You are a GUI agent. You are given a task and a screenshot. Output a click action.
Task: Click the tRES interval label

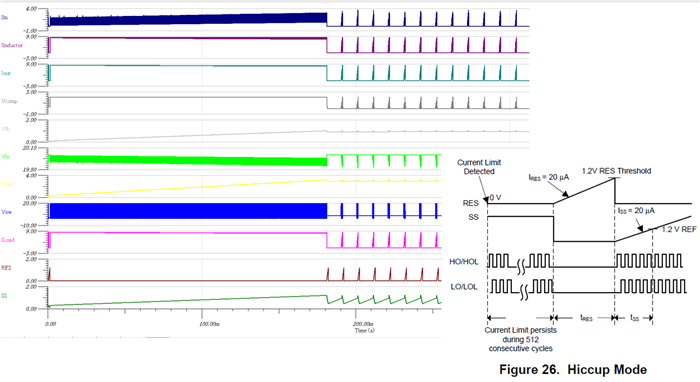(586, 318)
